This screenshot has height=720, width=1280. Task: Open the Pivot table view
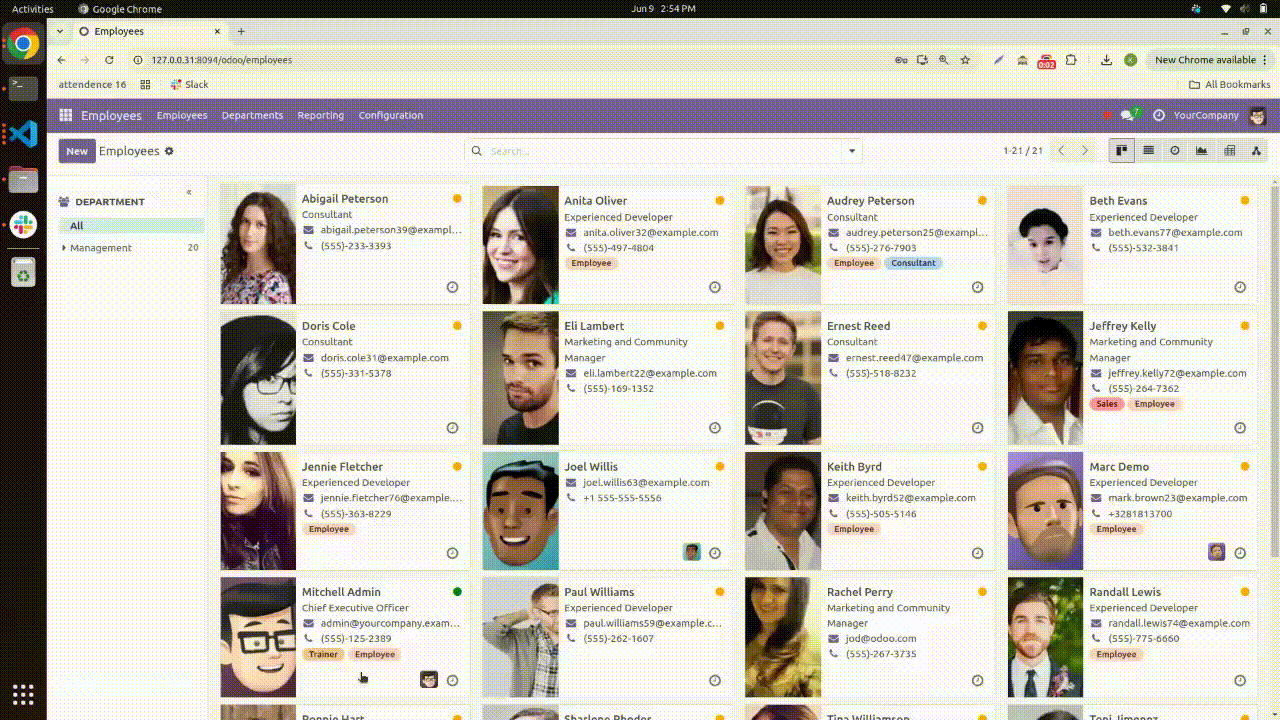(1229, 151)
